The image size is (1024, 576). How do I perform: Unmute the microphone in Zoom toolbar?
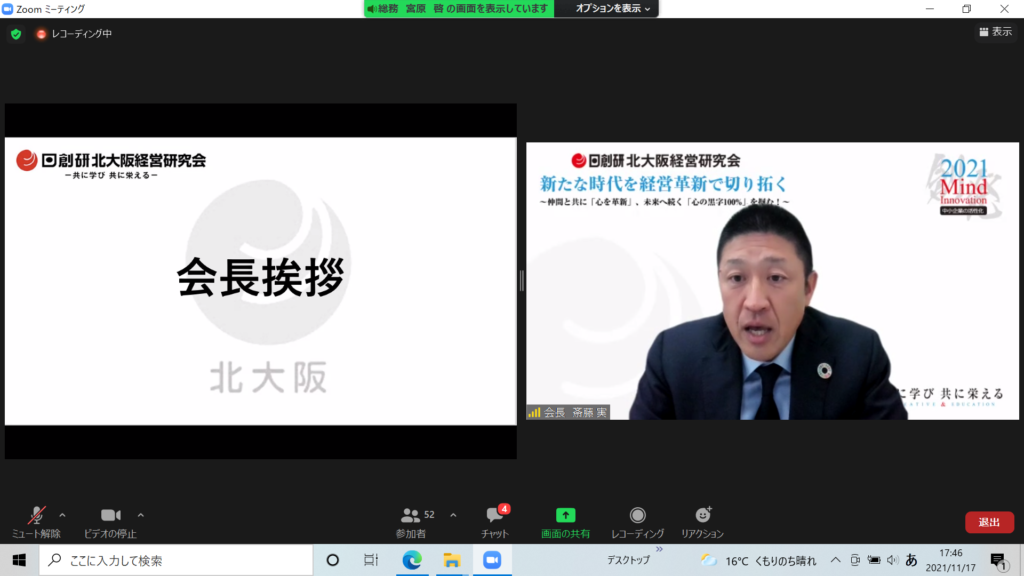click(37, 522)
